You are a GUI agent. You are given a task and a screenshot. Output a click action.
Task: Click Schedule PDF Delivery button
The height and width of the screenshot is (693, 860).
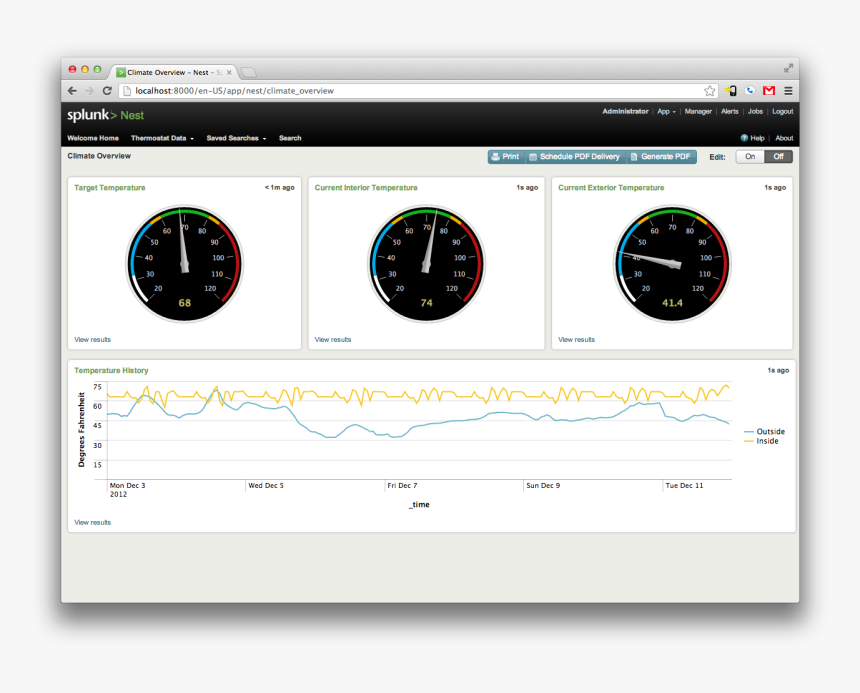(x=574, y=157)
